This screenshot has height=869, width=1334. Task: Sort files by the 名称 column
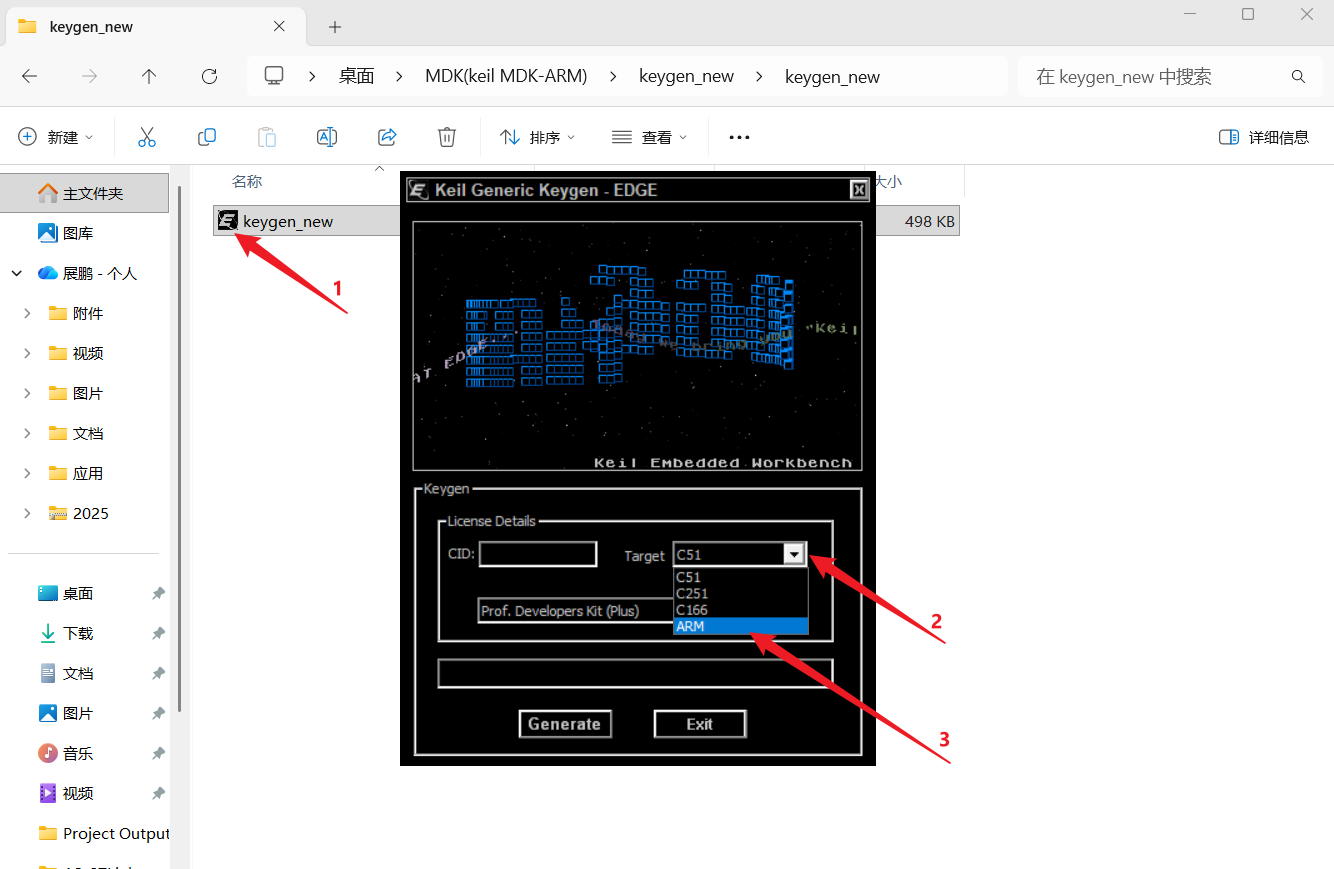(247, 181)
